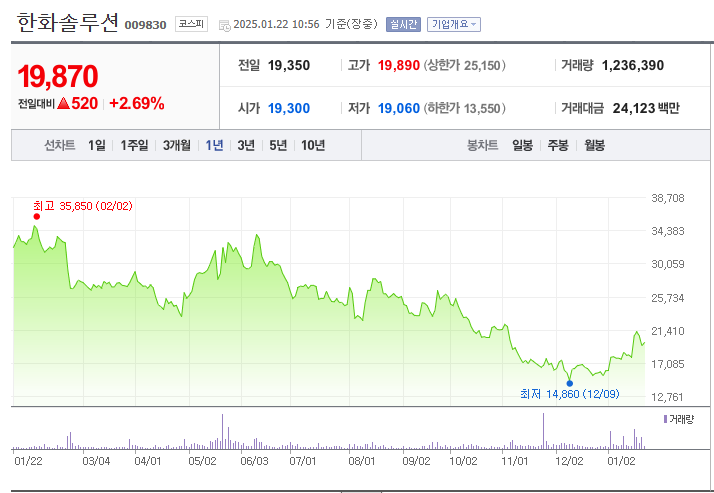Click the 전일 value 19,350

[289, 66]
